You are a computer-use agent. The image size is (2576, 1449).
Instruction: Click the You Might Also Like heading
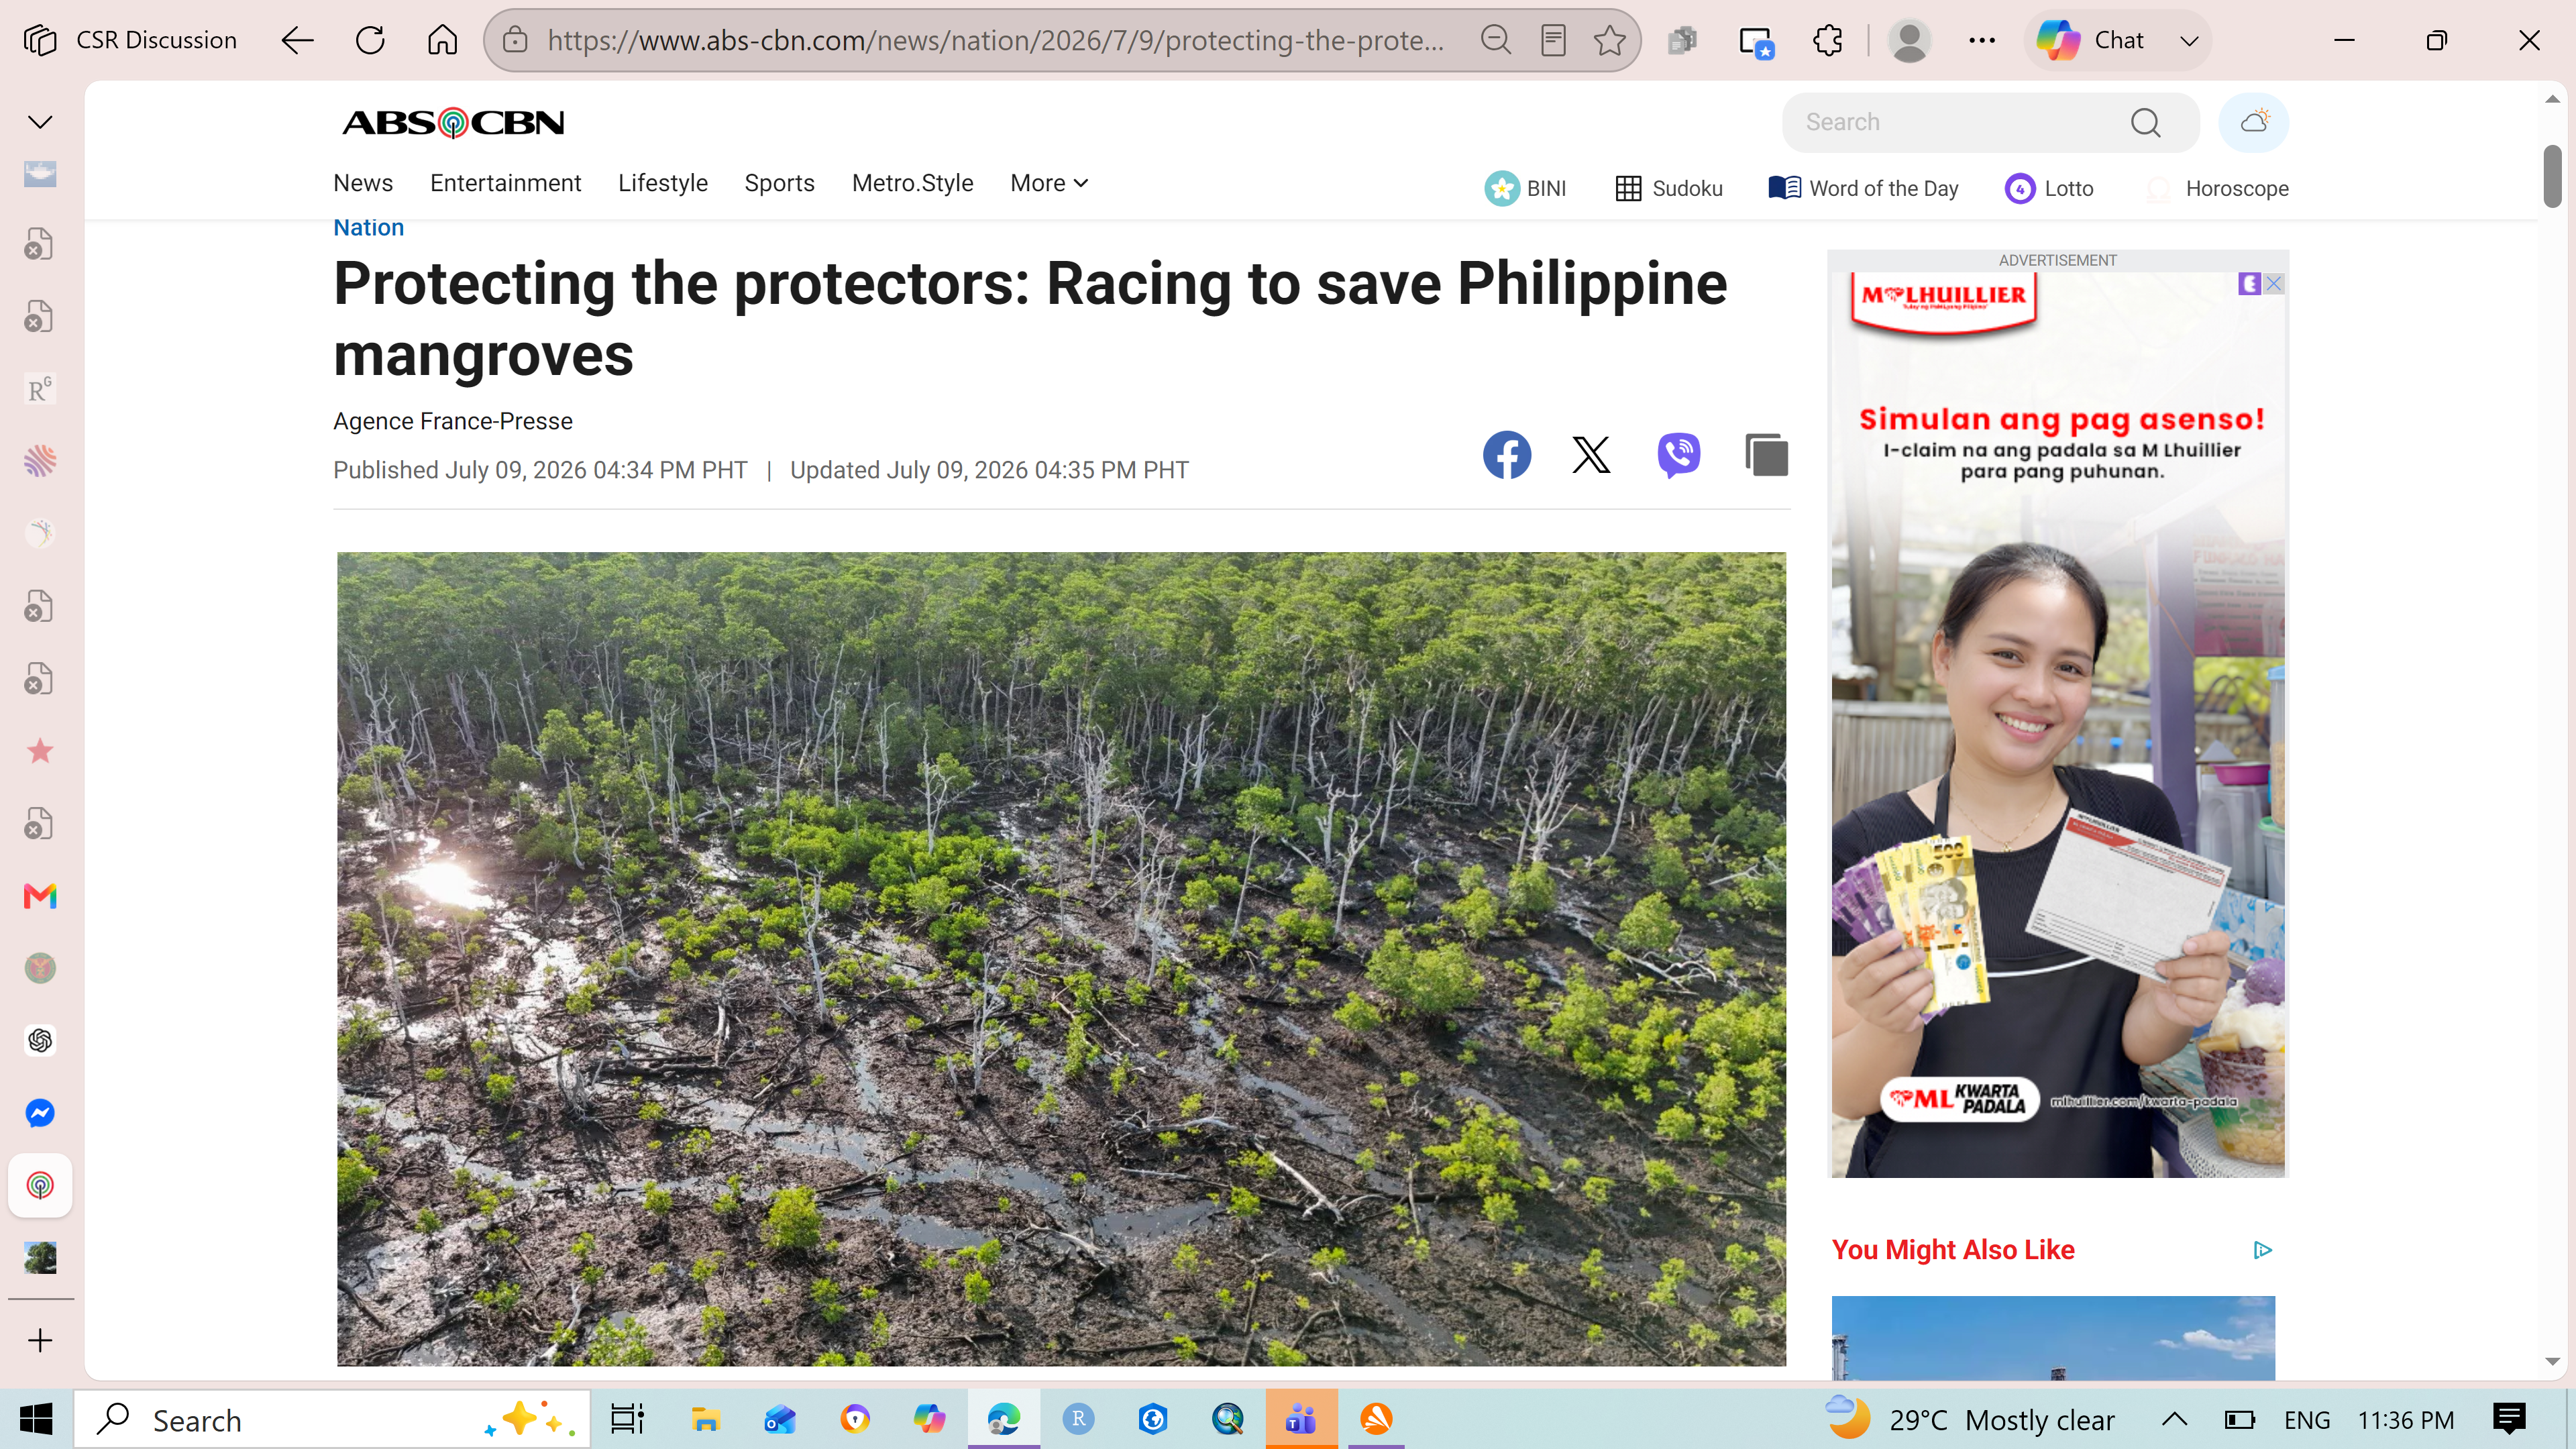(1952, 1250)
